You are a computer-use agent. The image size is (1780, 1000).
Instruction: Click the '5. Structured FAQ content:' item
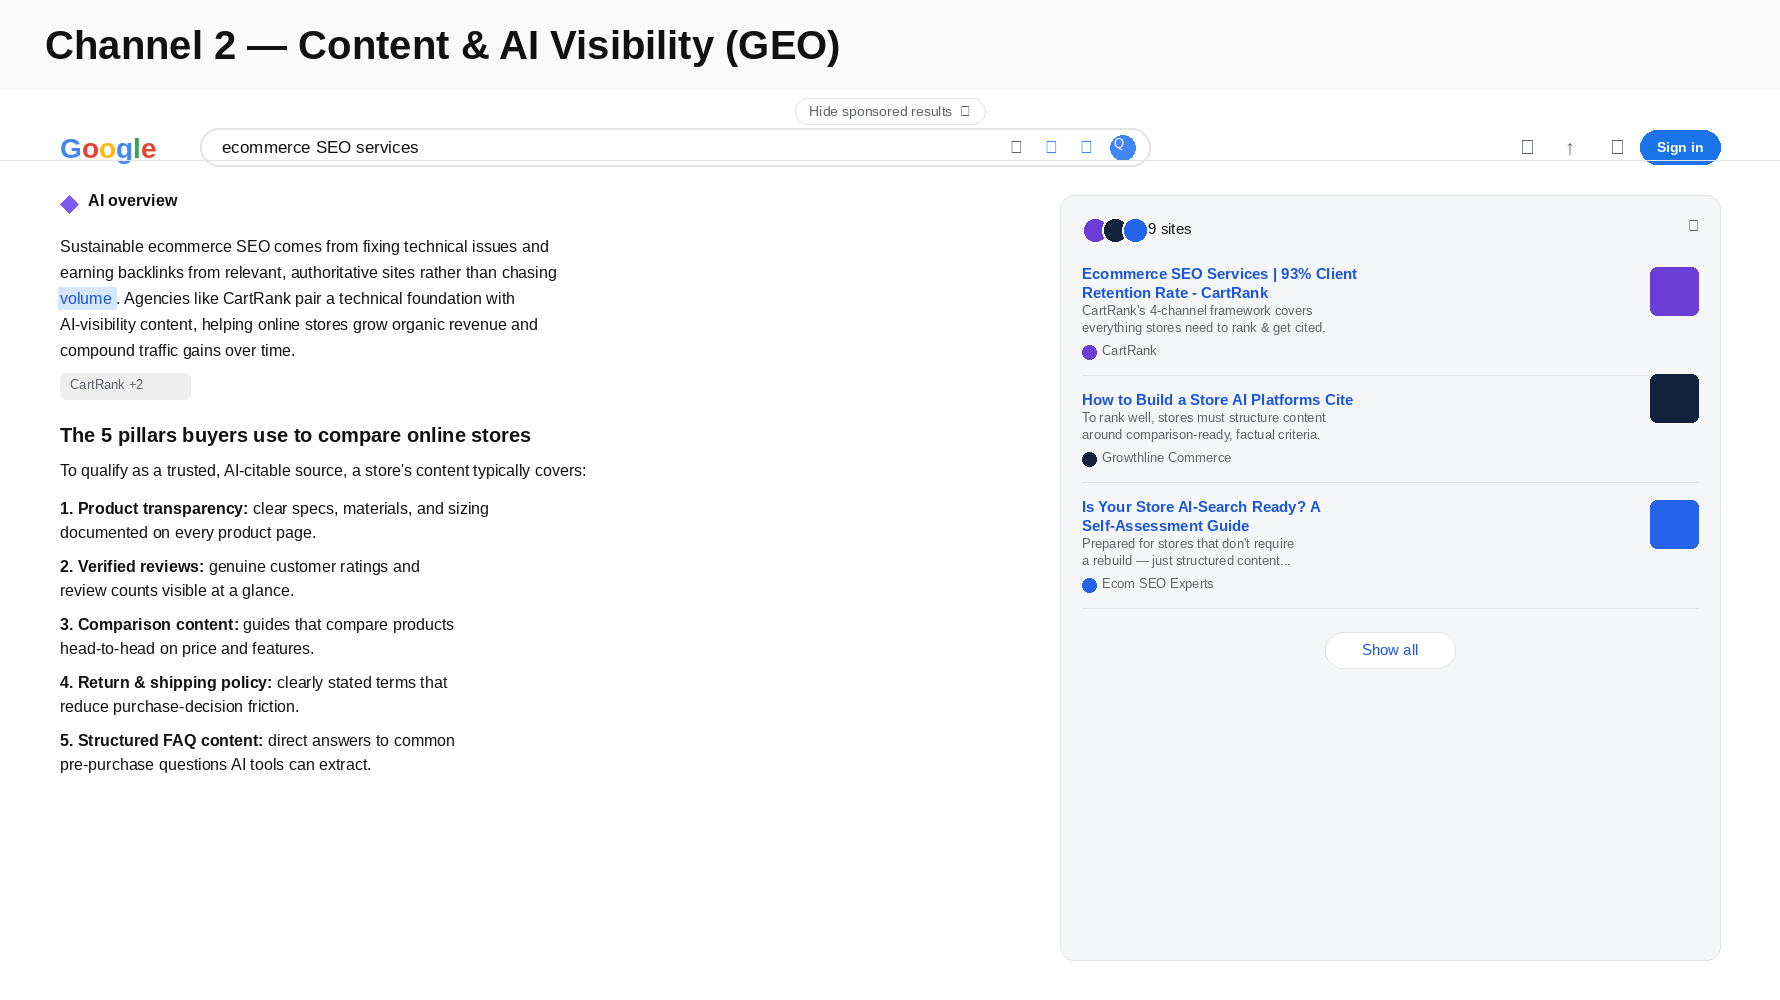click(x=257, y=752)
